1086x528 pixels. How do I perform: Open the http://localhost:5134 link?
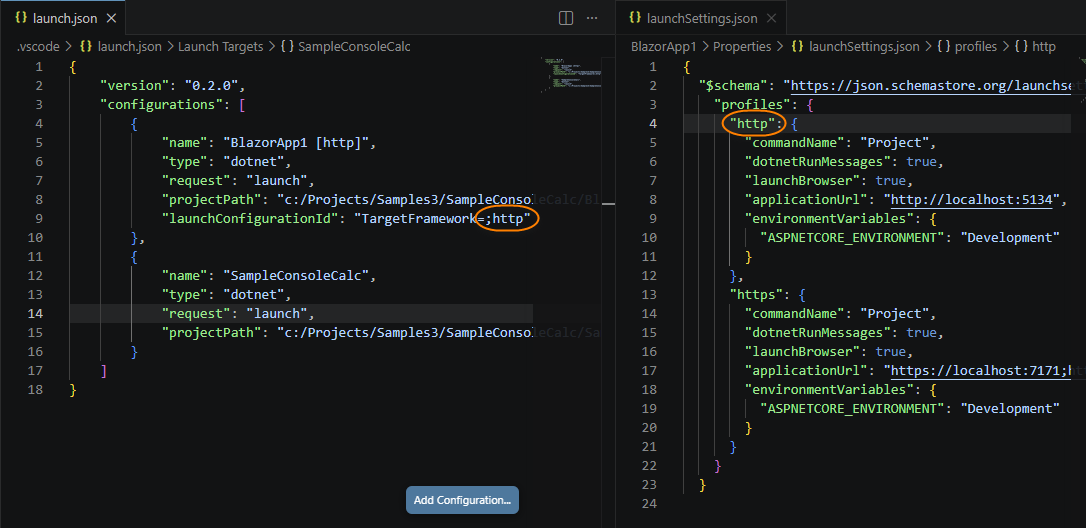click(972, 200)
